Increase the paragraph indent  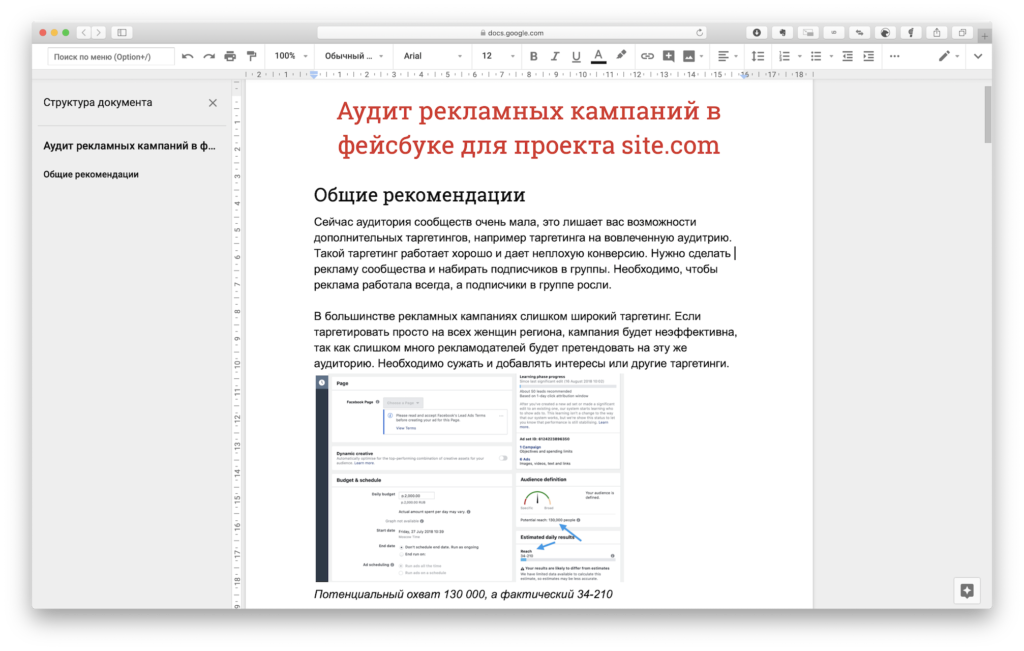pyautogui.click(x=869, y=57)
